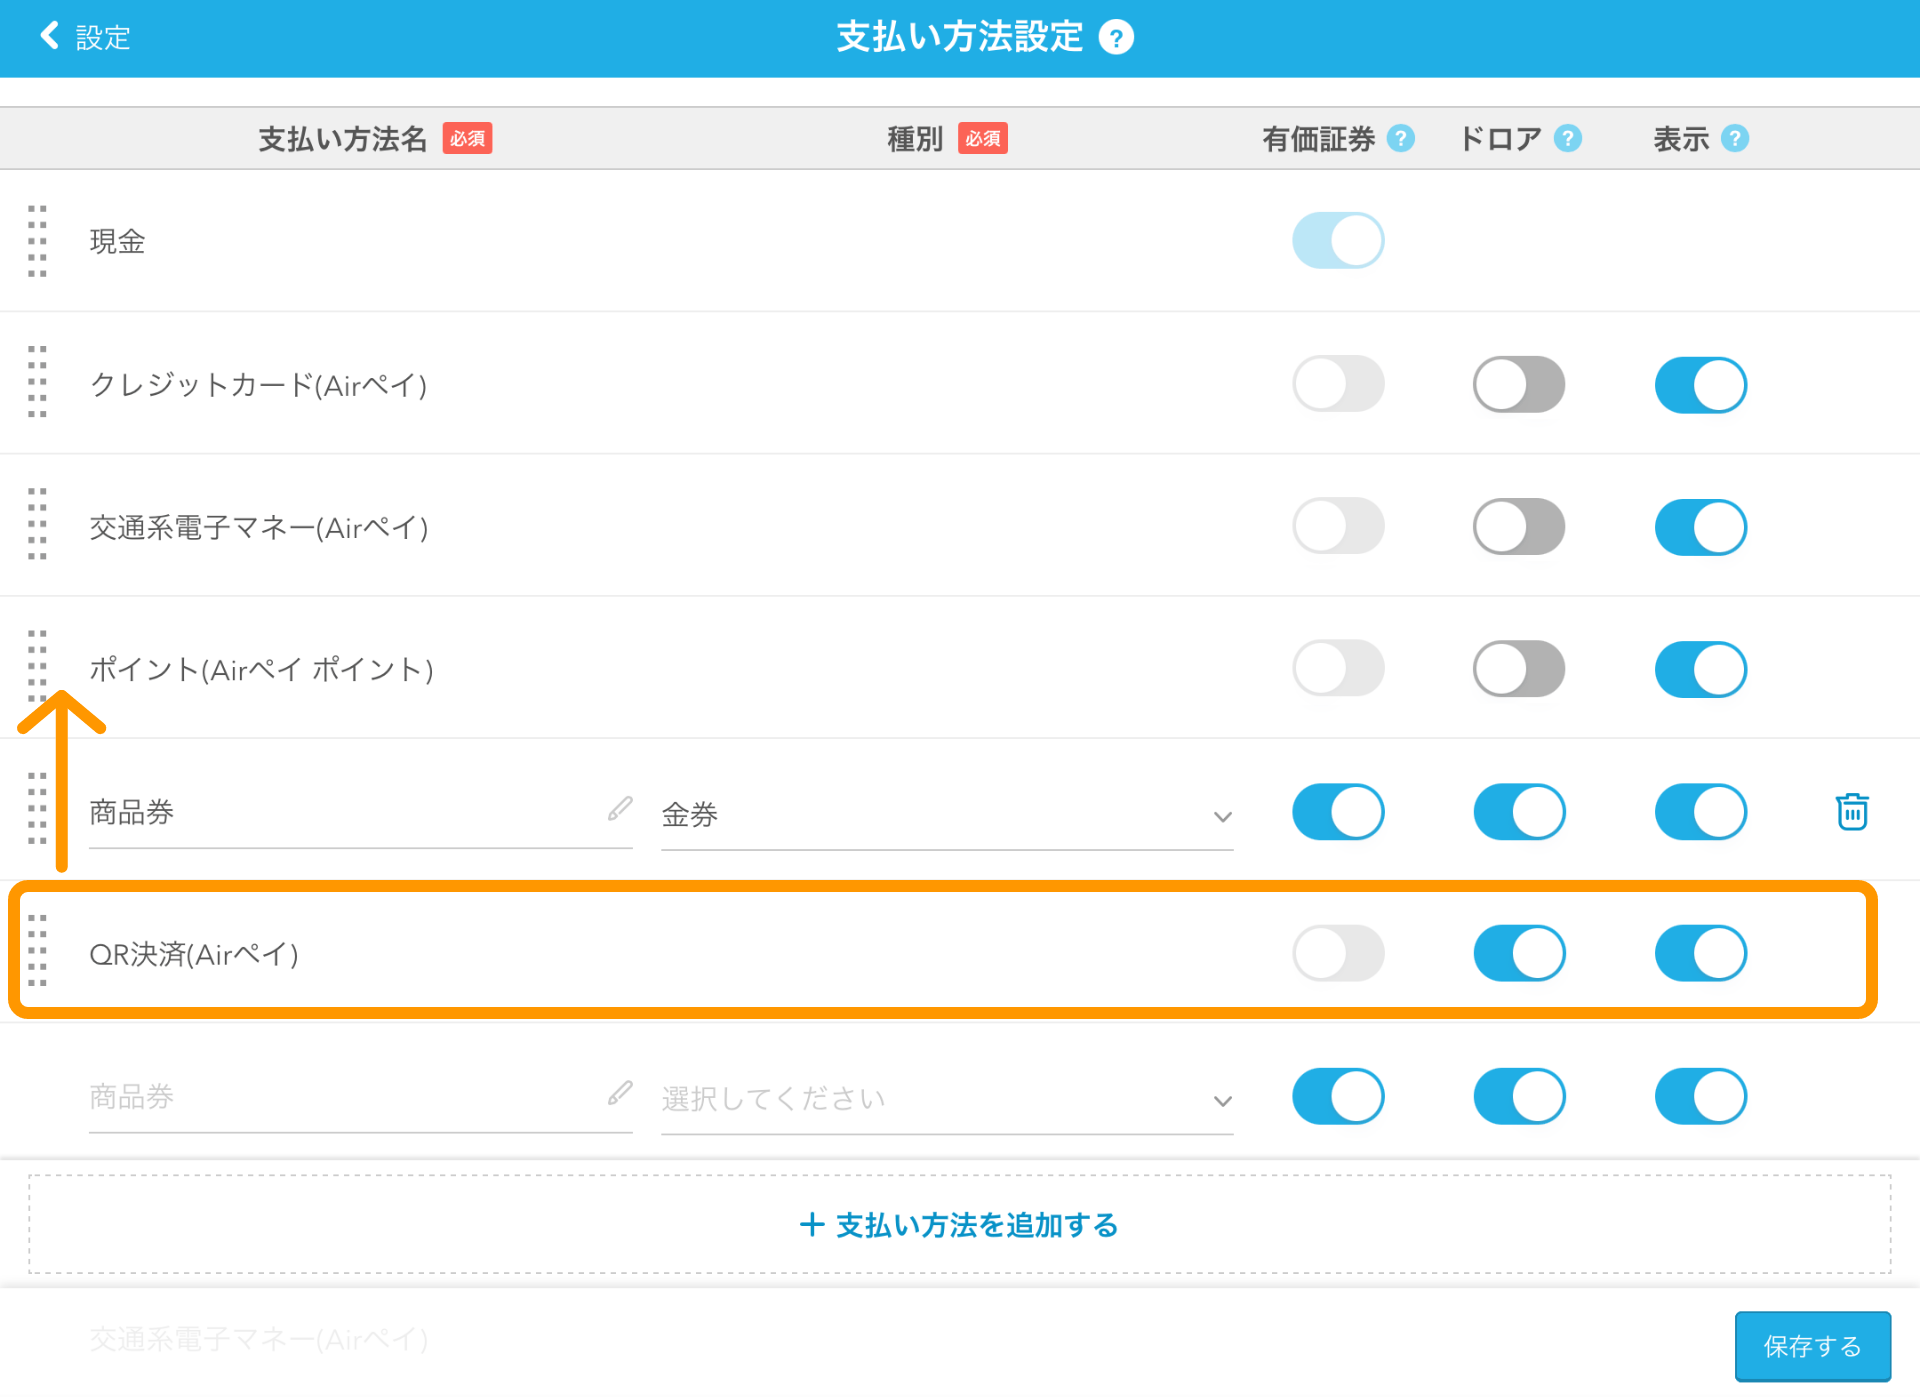Toggle 表示 switch for クレジットカード(Airペイ)
Viewport: 1920px width, 1400px height.
coord(1700,385)
